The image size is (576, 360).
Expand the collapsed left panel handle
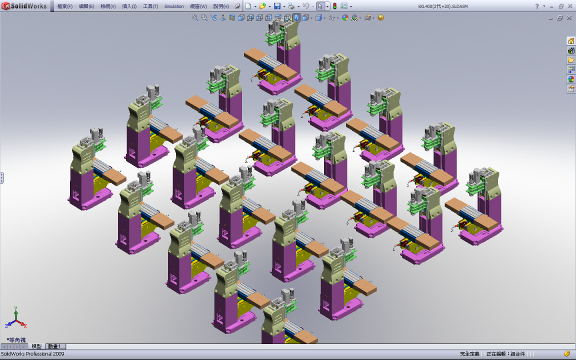(1, 178)
